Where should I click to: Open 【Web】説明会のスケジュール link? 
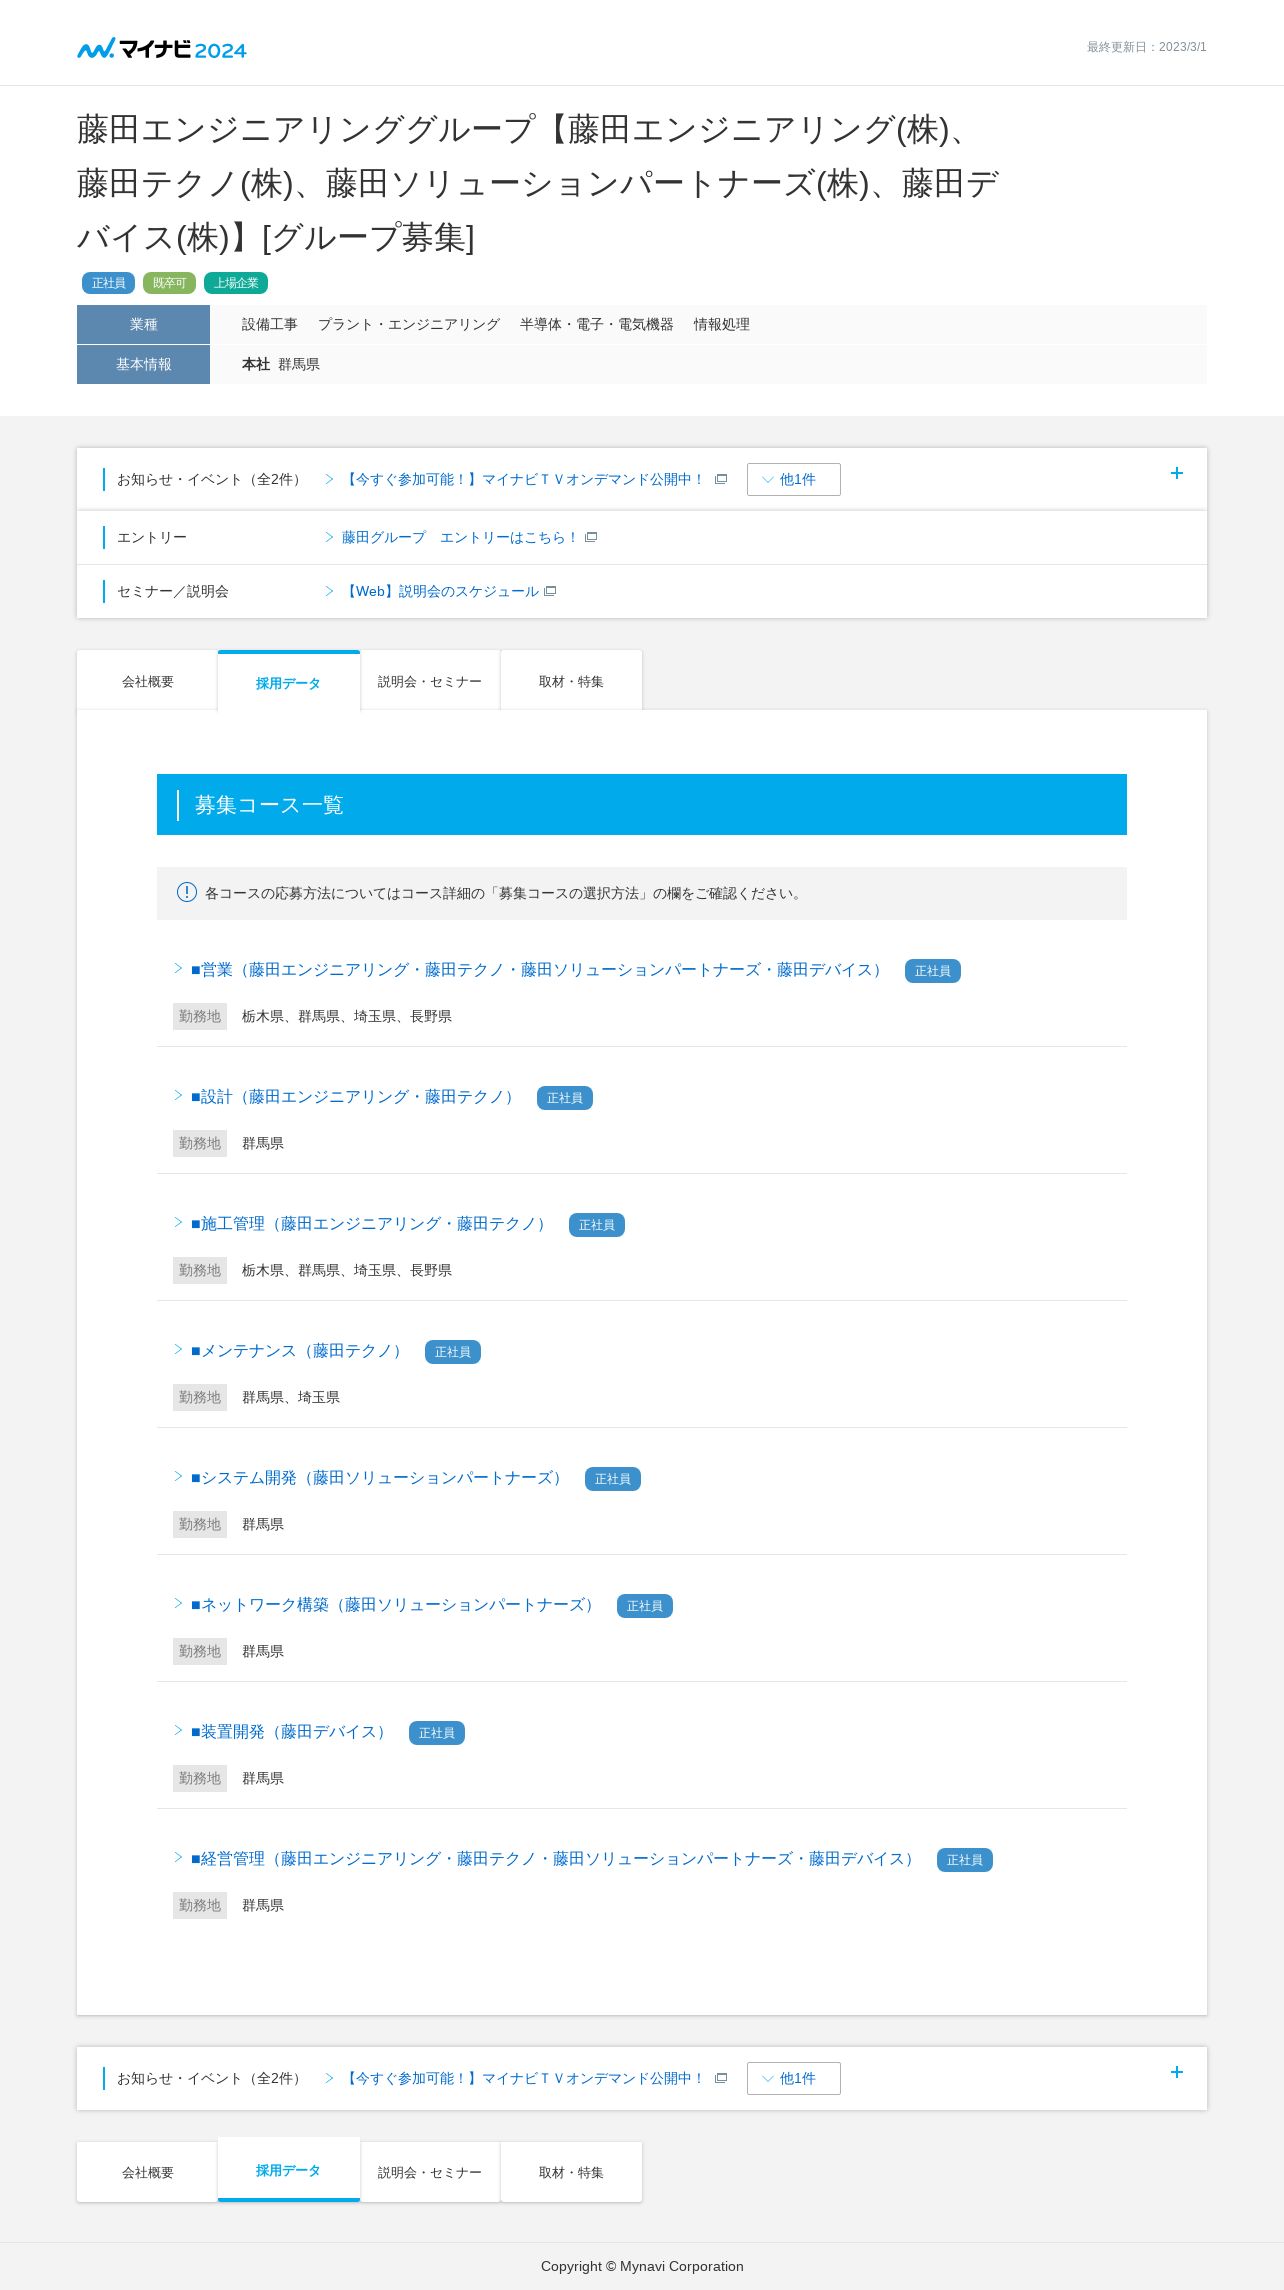click(440, 592)
